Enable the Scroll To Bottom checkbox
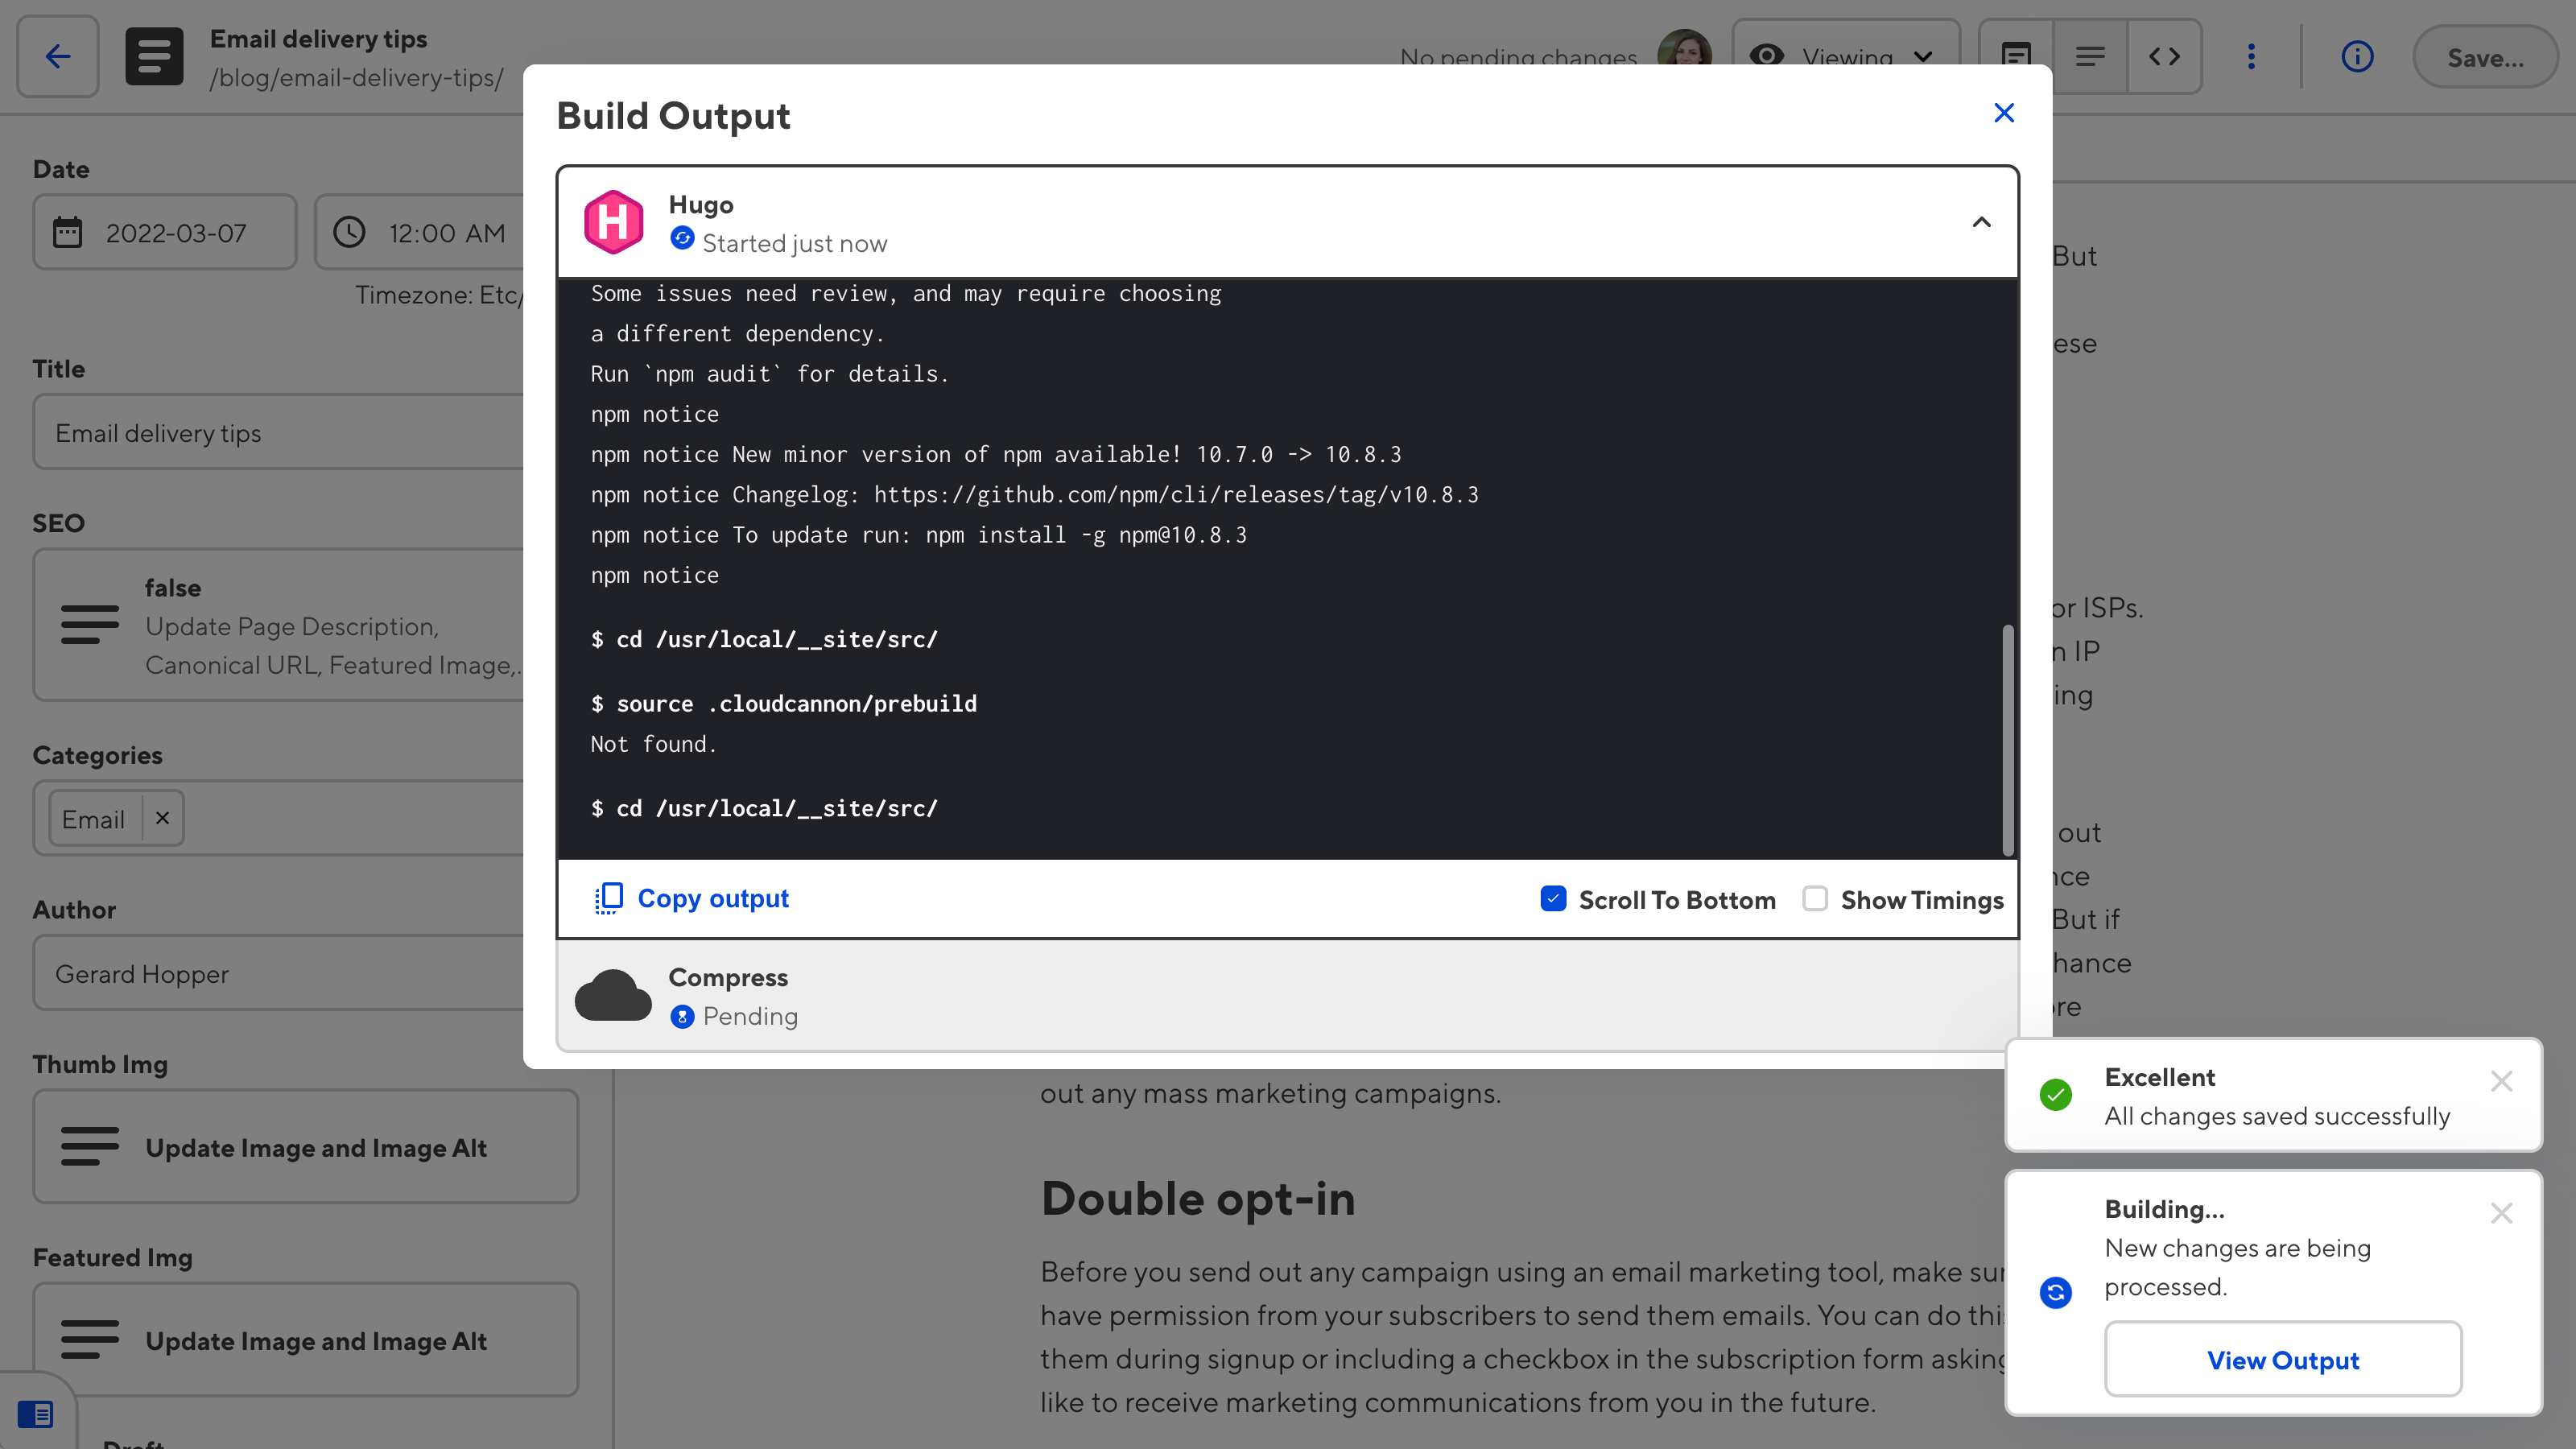2576x1449 pixels. click(x=1554, y=898)
